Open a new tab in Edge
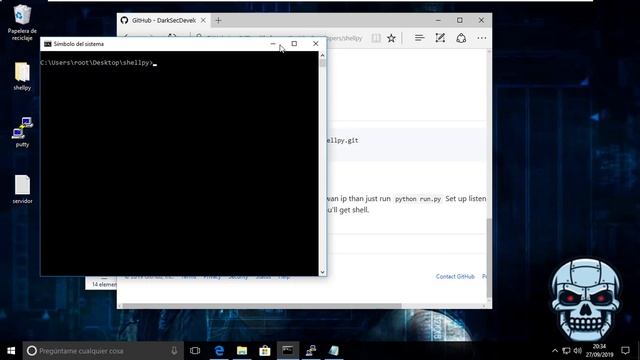640x360 pixels. [x=218, y=20]
